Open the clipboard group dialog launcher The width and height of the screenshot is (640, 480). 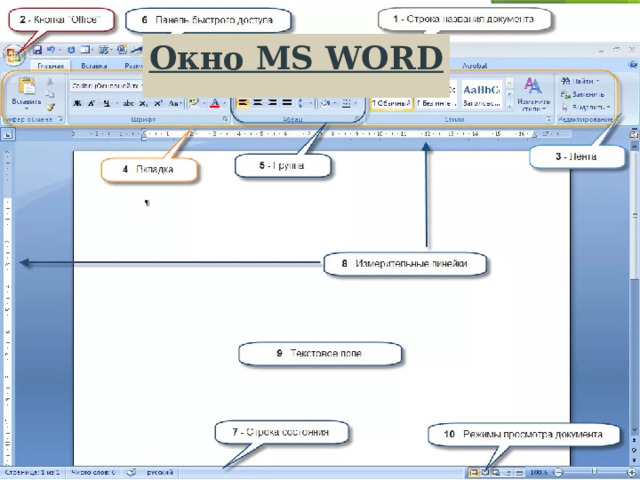pyautogui.click(x=60, y=119)
